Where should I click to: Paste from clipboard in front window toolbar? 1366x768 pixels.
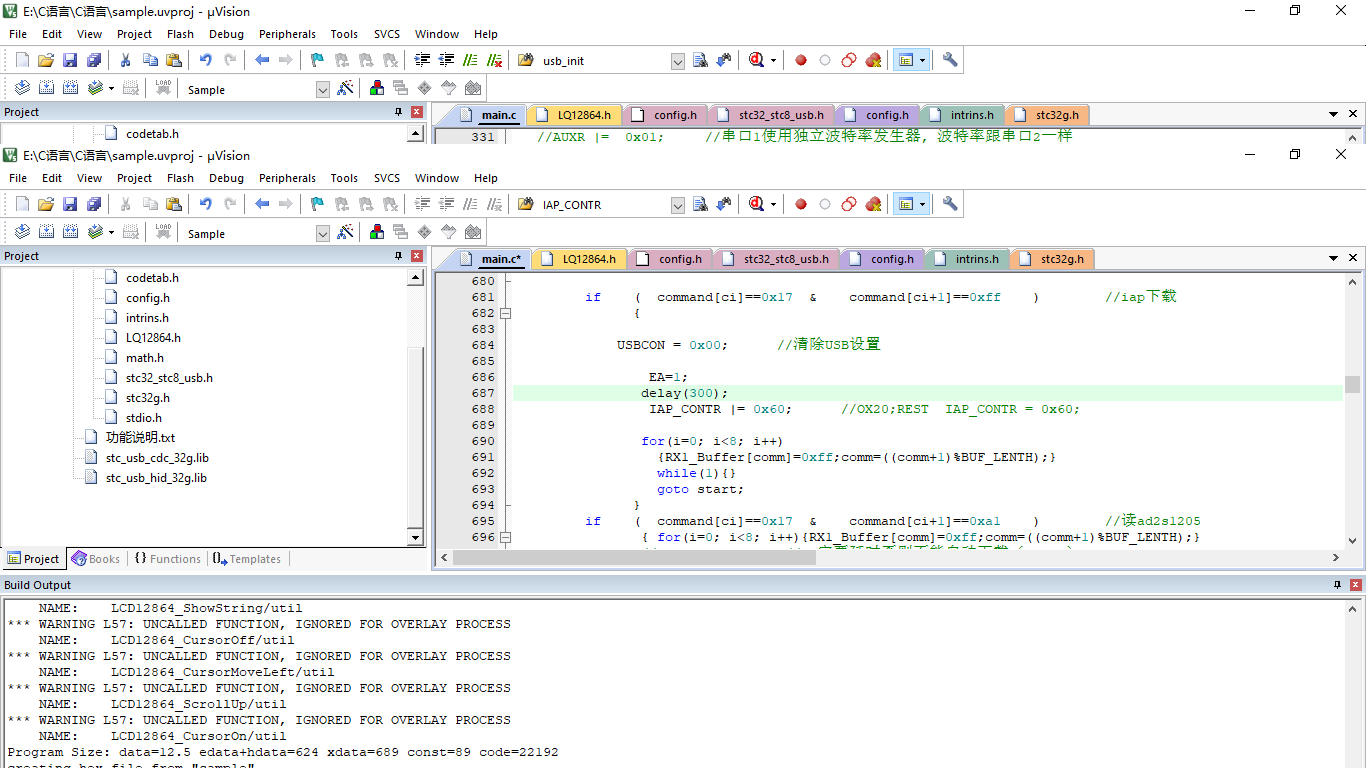tap(174, 204)
